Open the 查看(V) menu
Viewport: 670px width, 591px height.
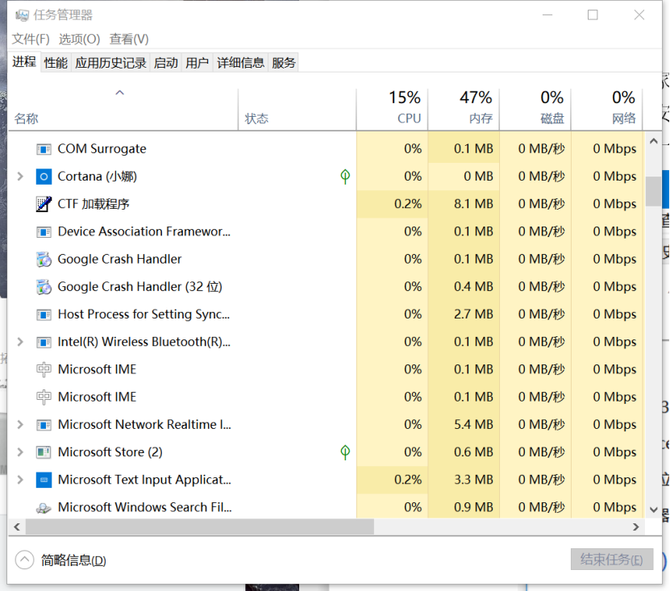(x=129, y=39)
